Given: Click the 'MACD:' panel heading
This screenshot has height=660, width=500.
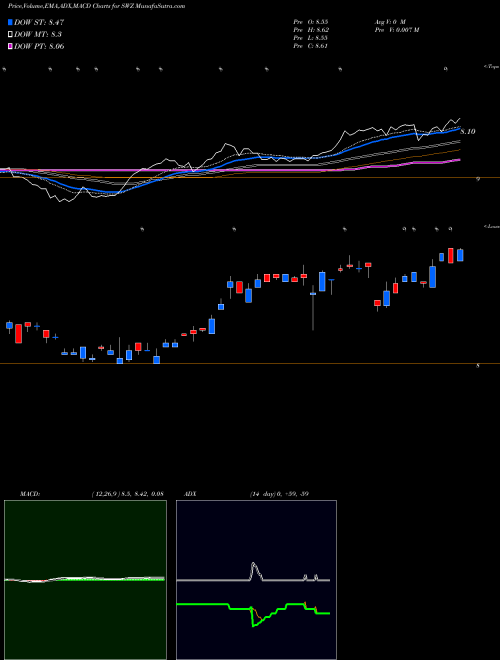Looking at the screenshot, I should (x=30, y=494).
